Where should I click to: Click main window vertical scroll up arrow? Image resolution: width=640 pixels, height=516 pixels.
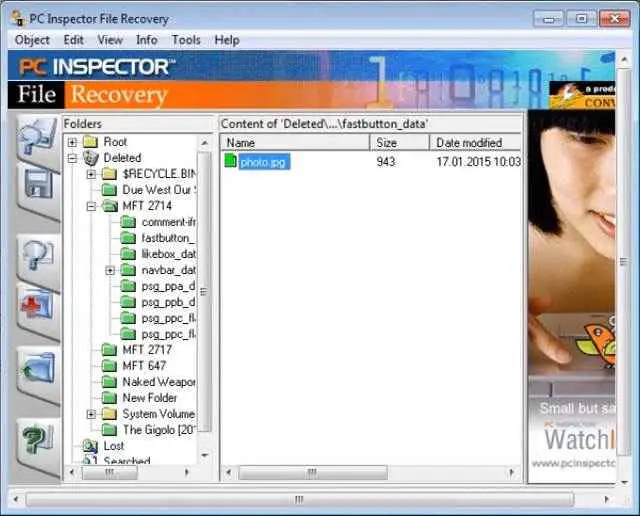(x=624, y=60)
